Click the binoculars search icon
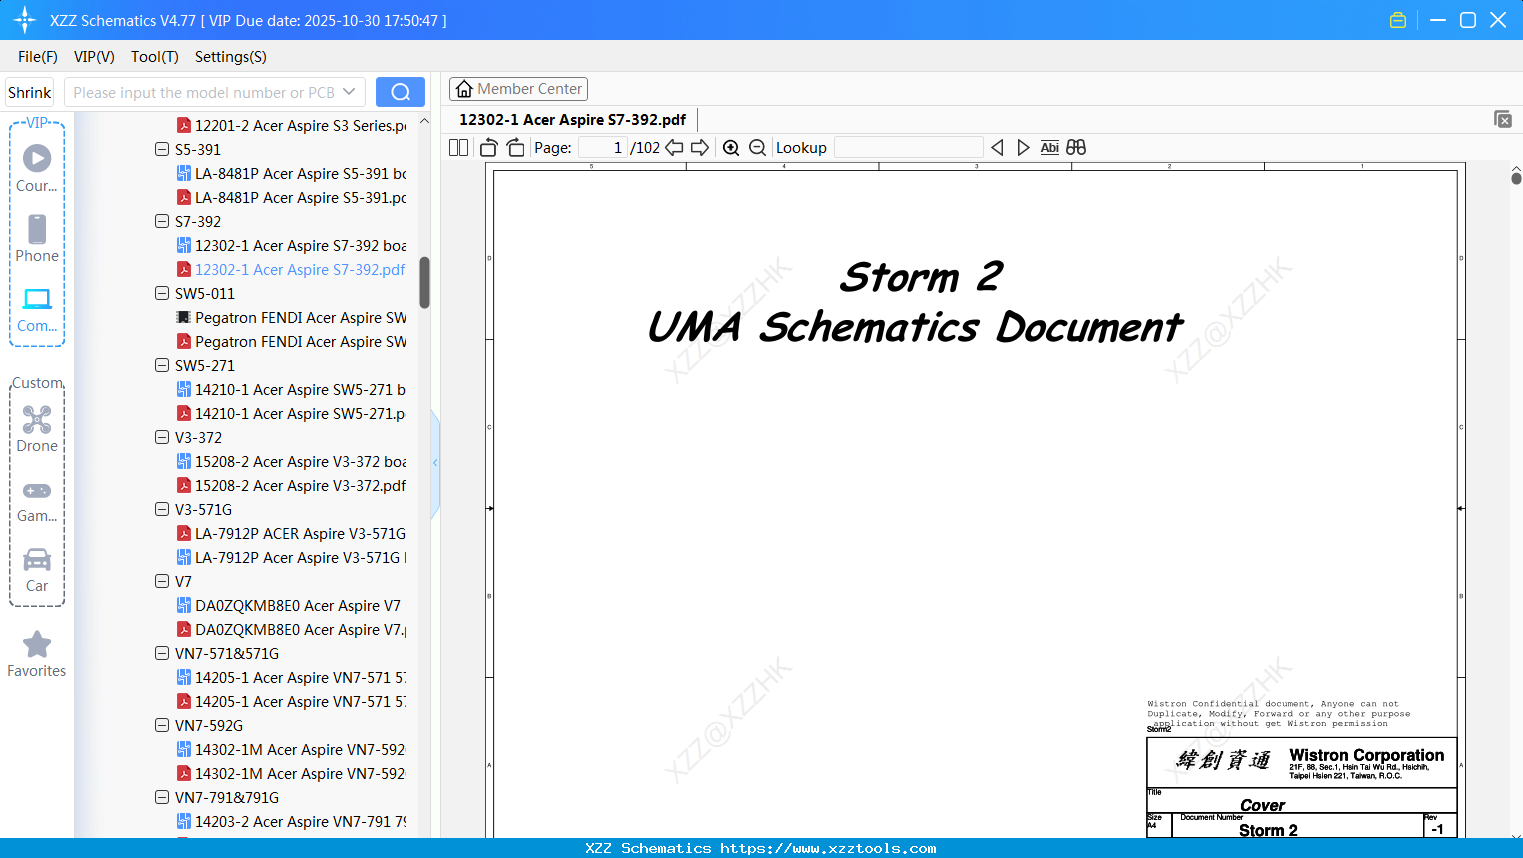Image resolution: width=1523 pixels, height=858 pixels. pyautogui.click(x=1076, y=148)
